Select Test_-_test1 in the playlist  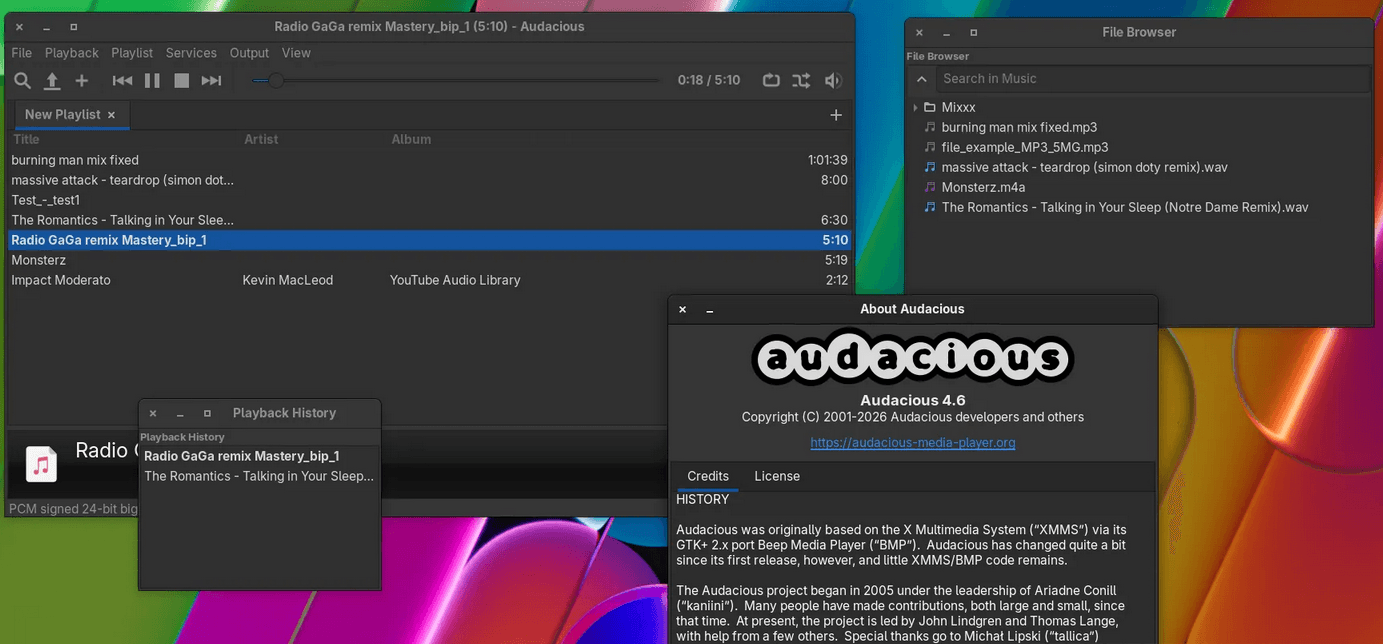tap(429, 200)
